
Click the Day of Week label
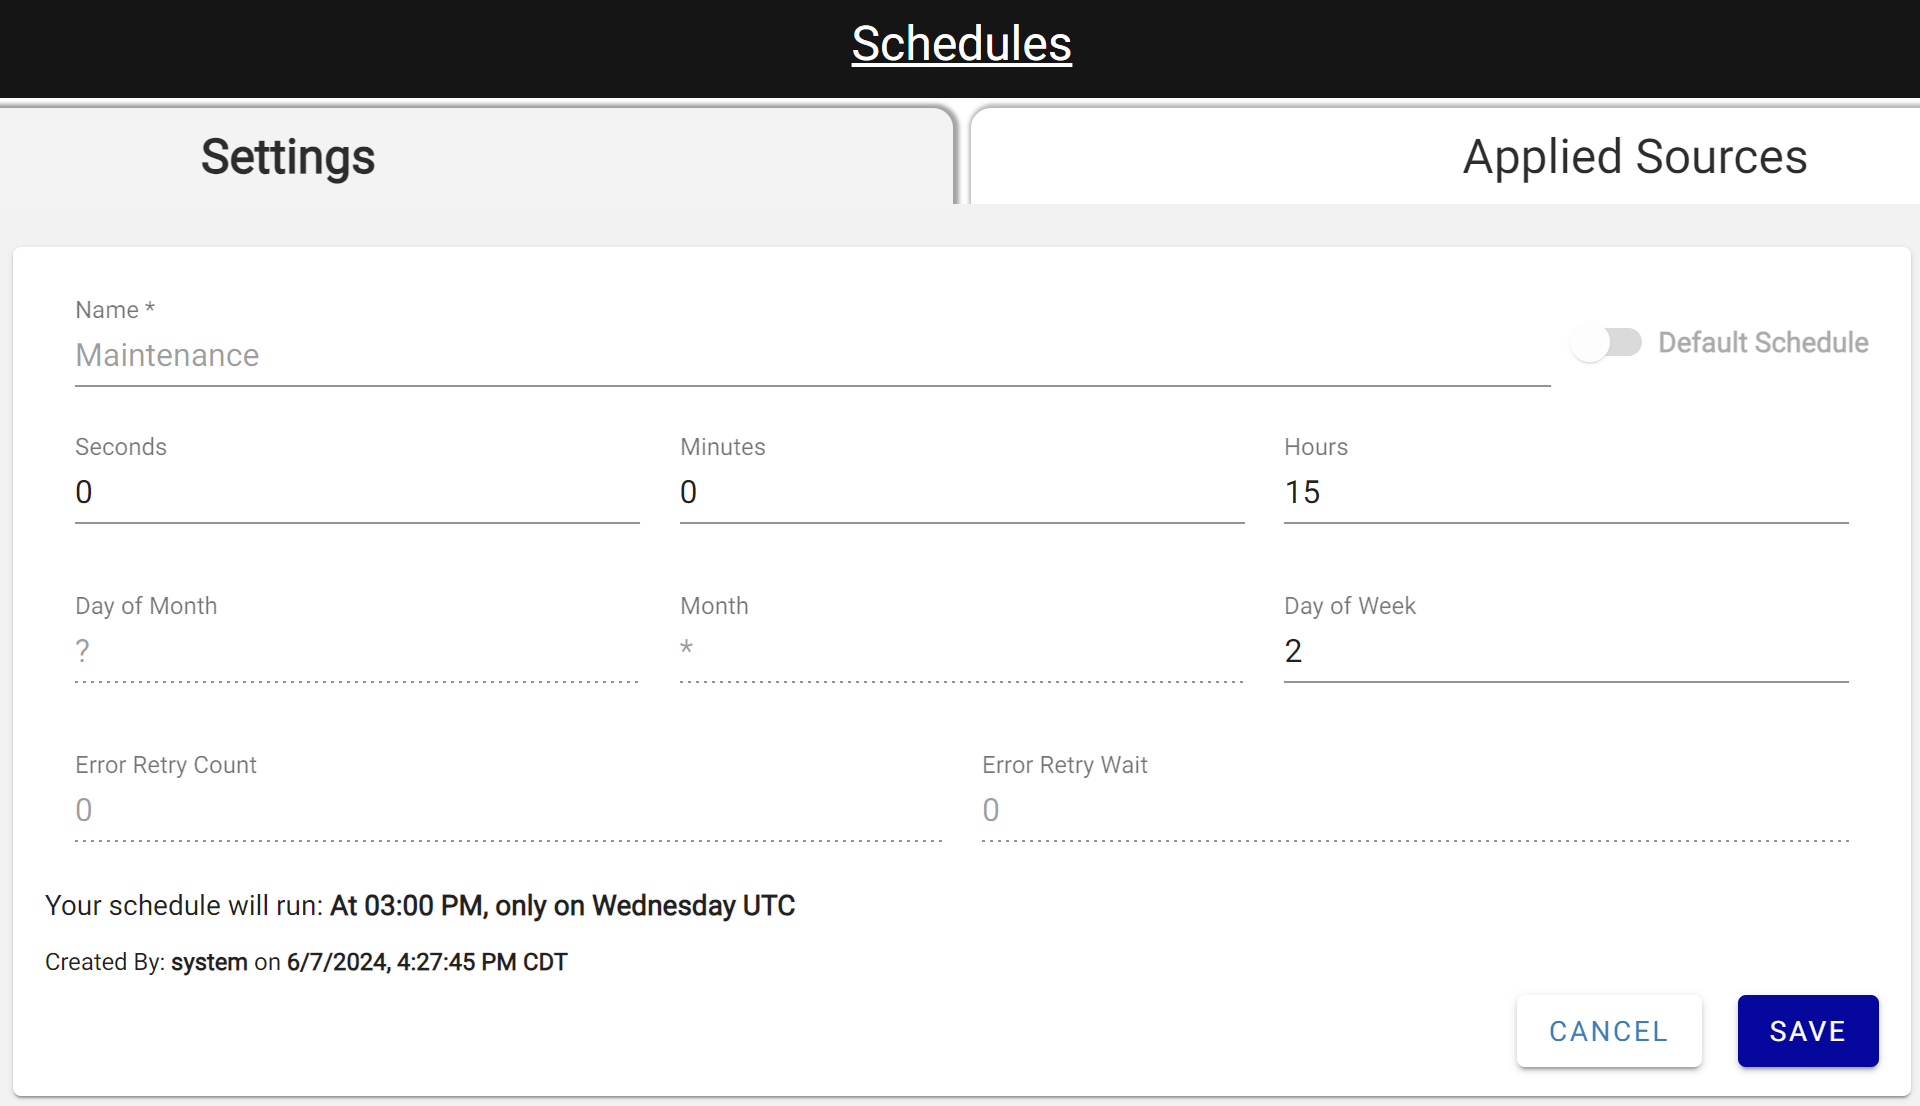(x=1349, y=606)
